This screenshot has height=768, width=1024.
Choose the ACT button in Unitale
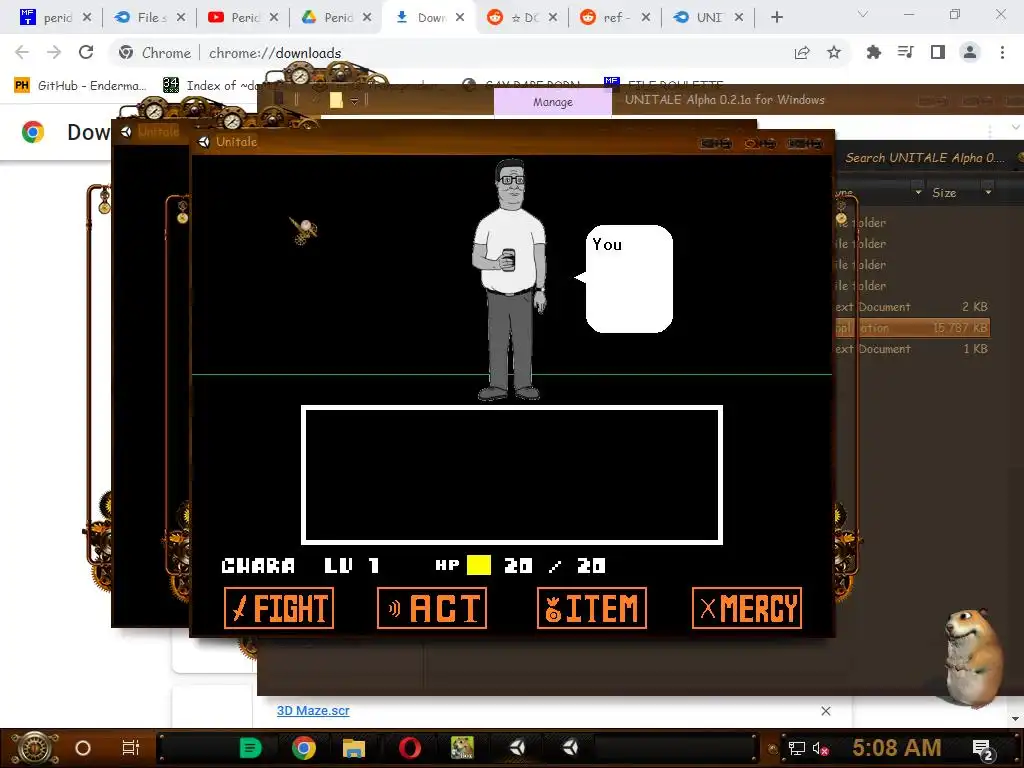point(432,608)
